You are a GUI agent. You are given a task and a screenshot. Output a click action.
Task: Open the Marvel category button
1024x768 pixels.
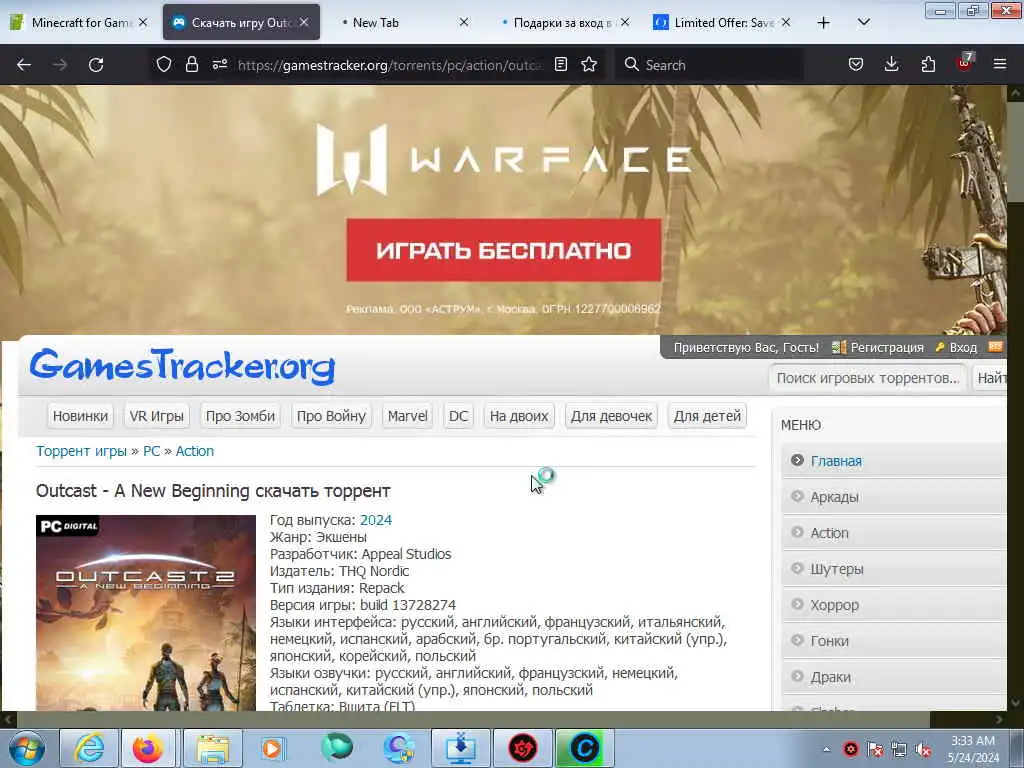[408, 416]
